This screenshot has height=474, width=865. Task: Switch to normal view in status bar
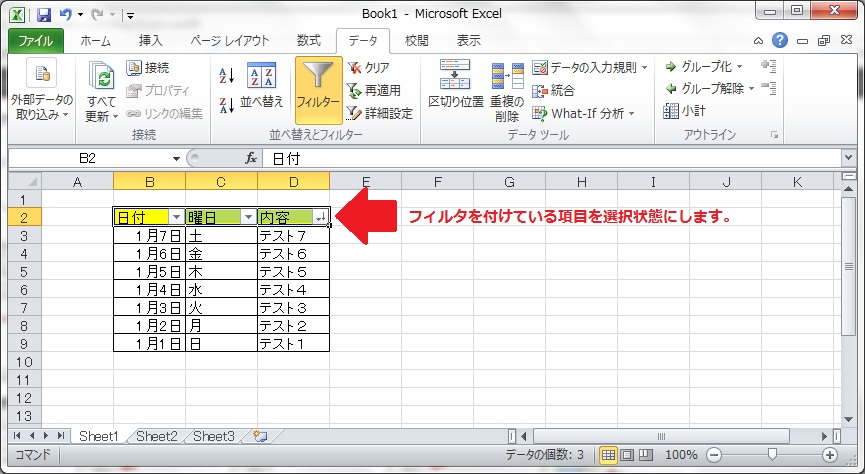tap(608, 455)
